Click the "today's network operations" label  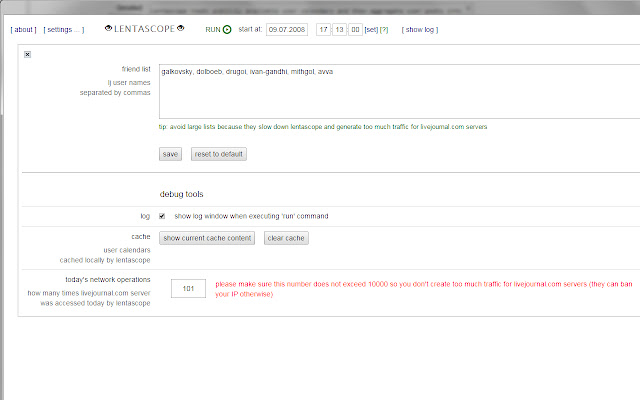(108, 280)
